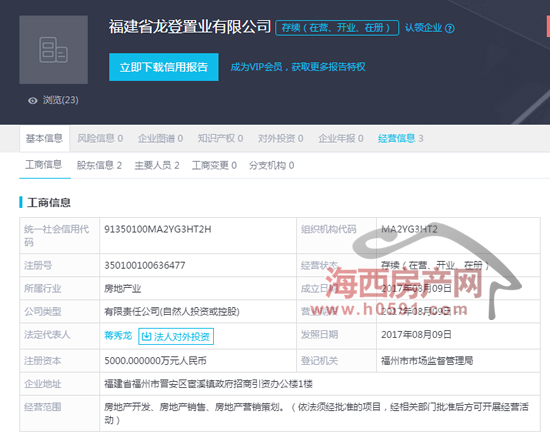Click the organization code MA2YG3HT2
550x435 pixels.
click(409, 229)
